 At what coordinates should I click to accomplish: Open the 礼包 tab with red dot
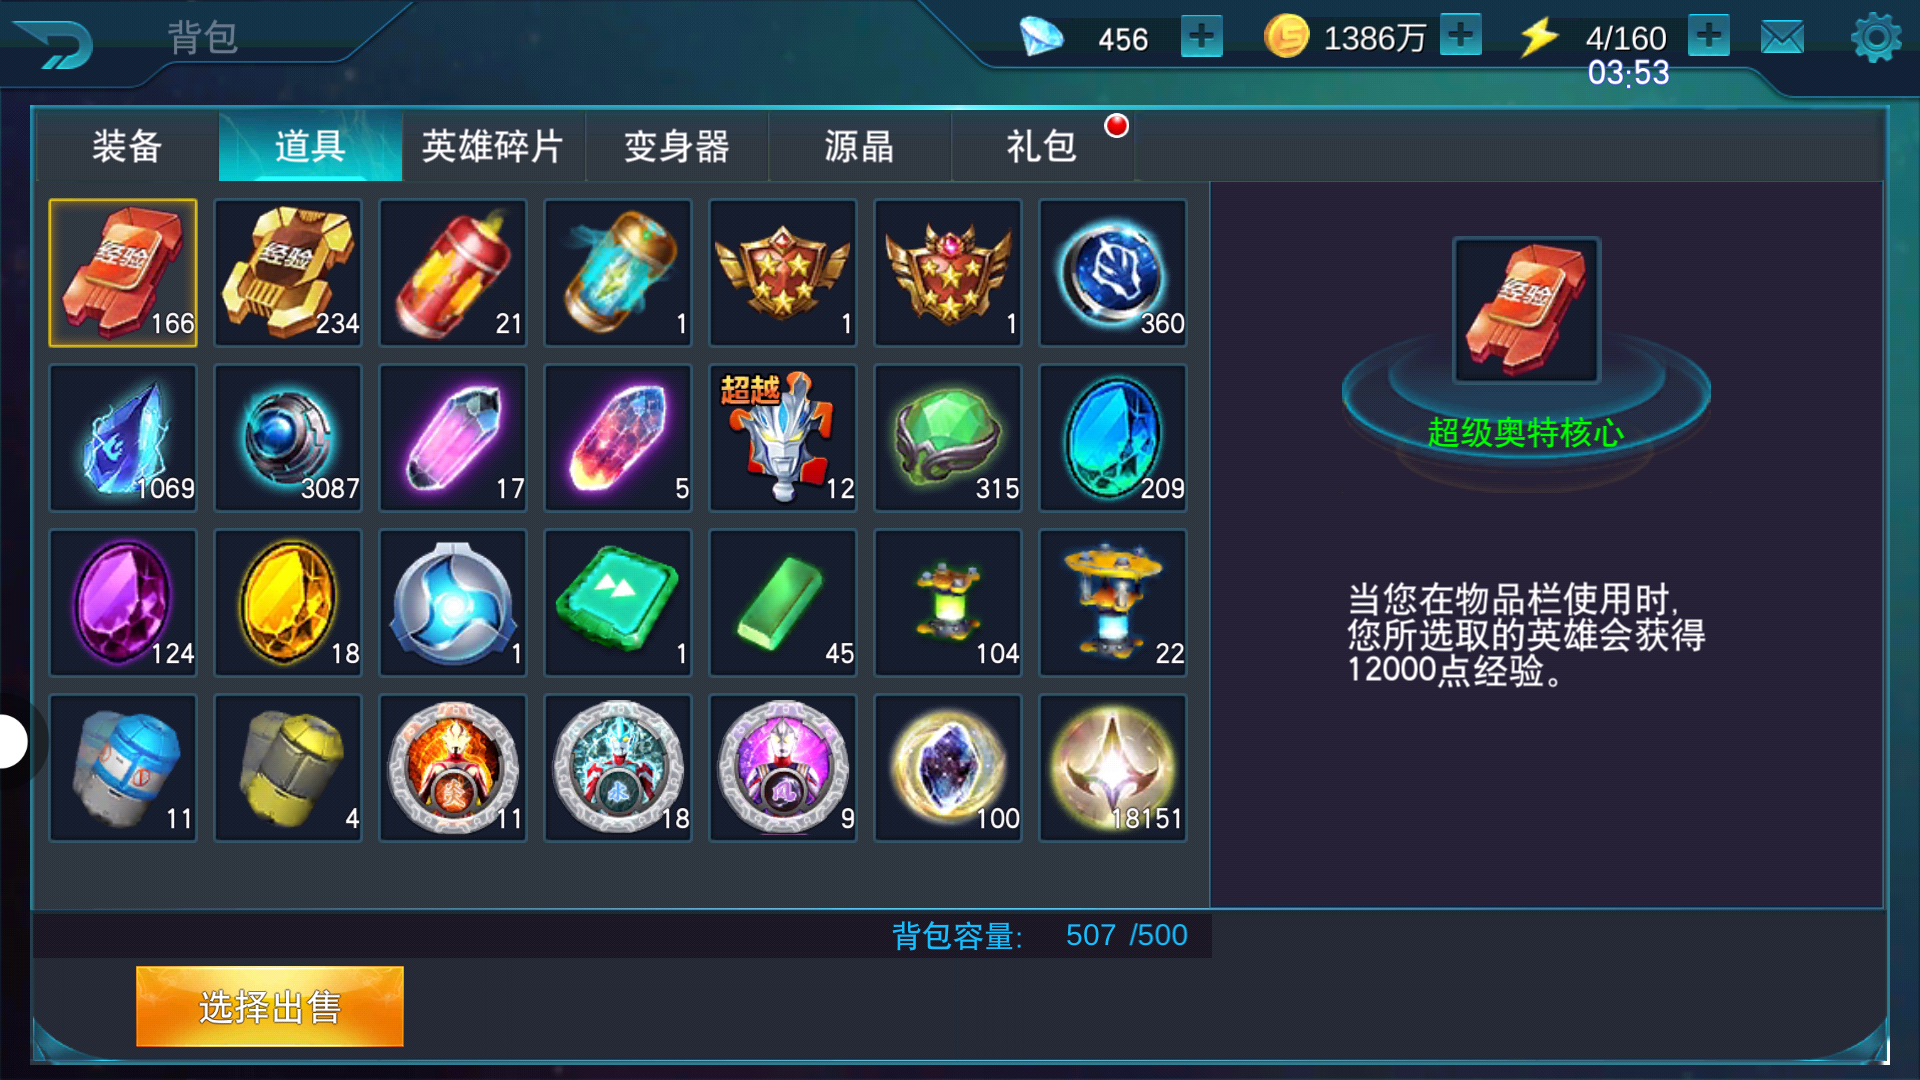1042,146
